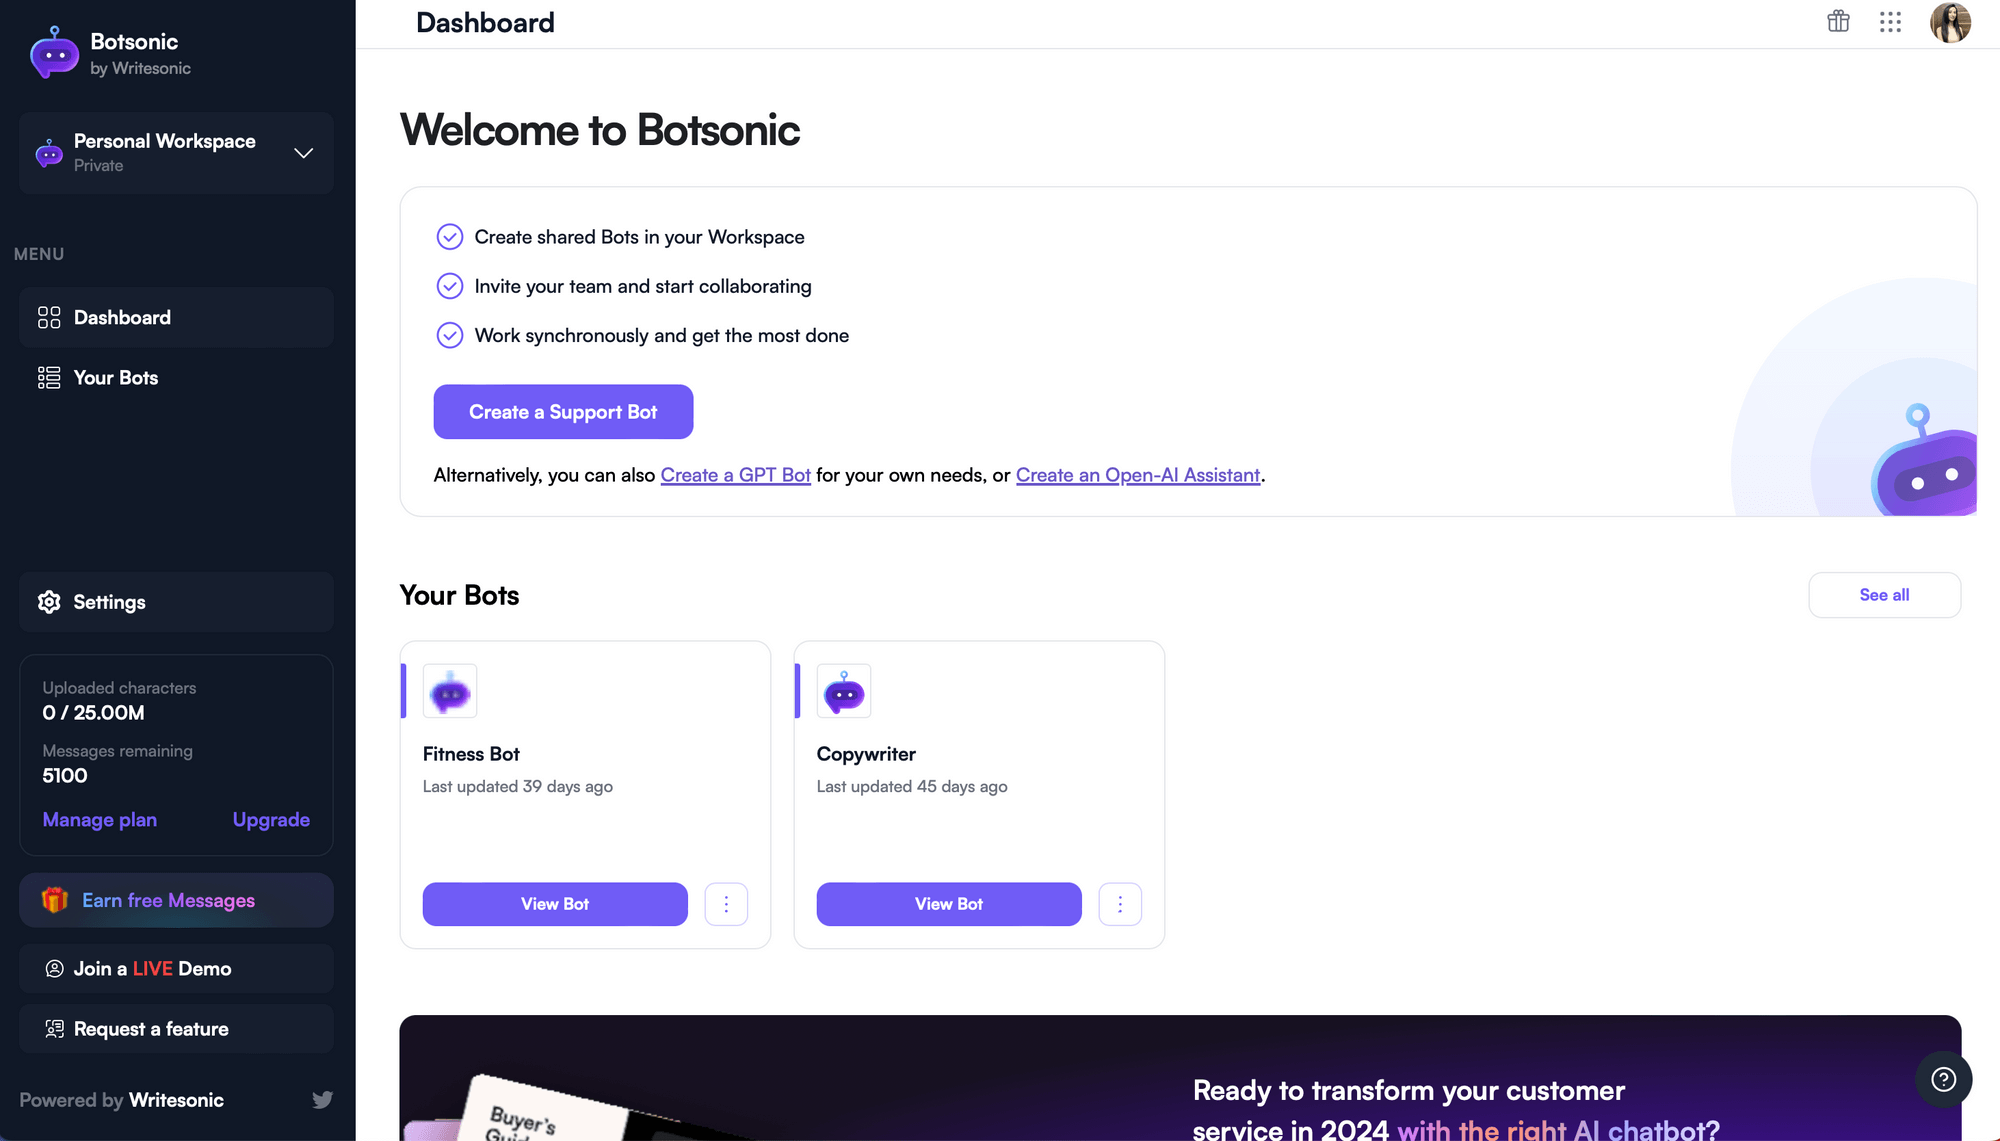
Task: Open the apps grid menu icon
Action: tap(1890, 22)
